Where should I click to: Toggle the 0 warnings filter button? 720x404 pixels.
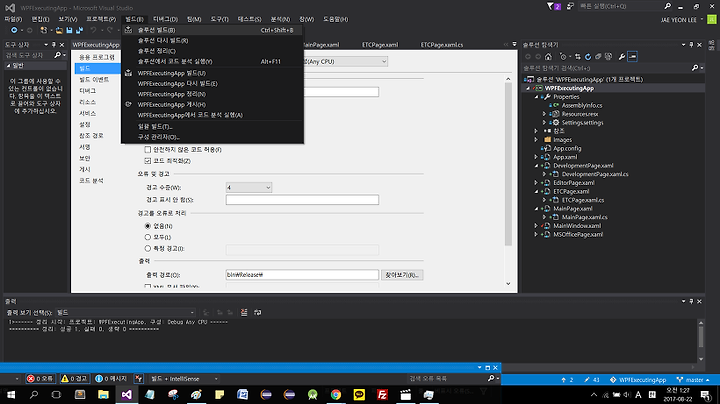pos(74,379)
